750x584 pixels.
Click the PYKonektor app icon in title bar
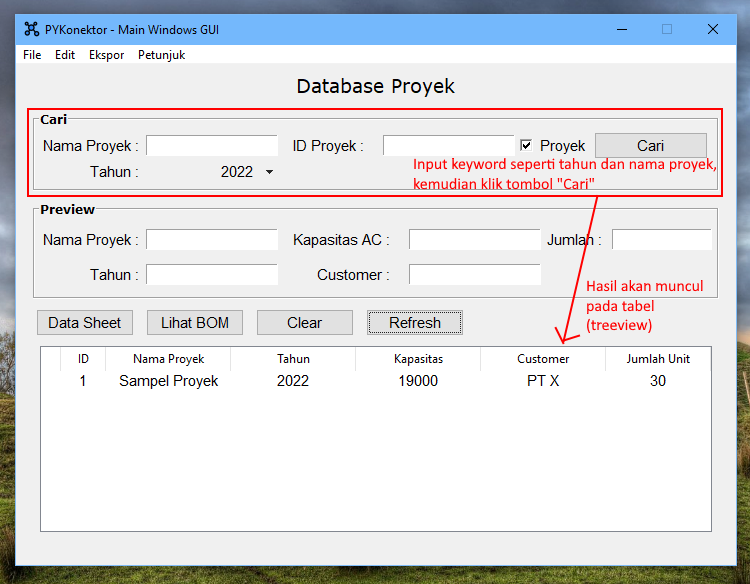(32, 29)
